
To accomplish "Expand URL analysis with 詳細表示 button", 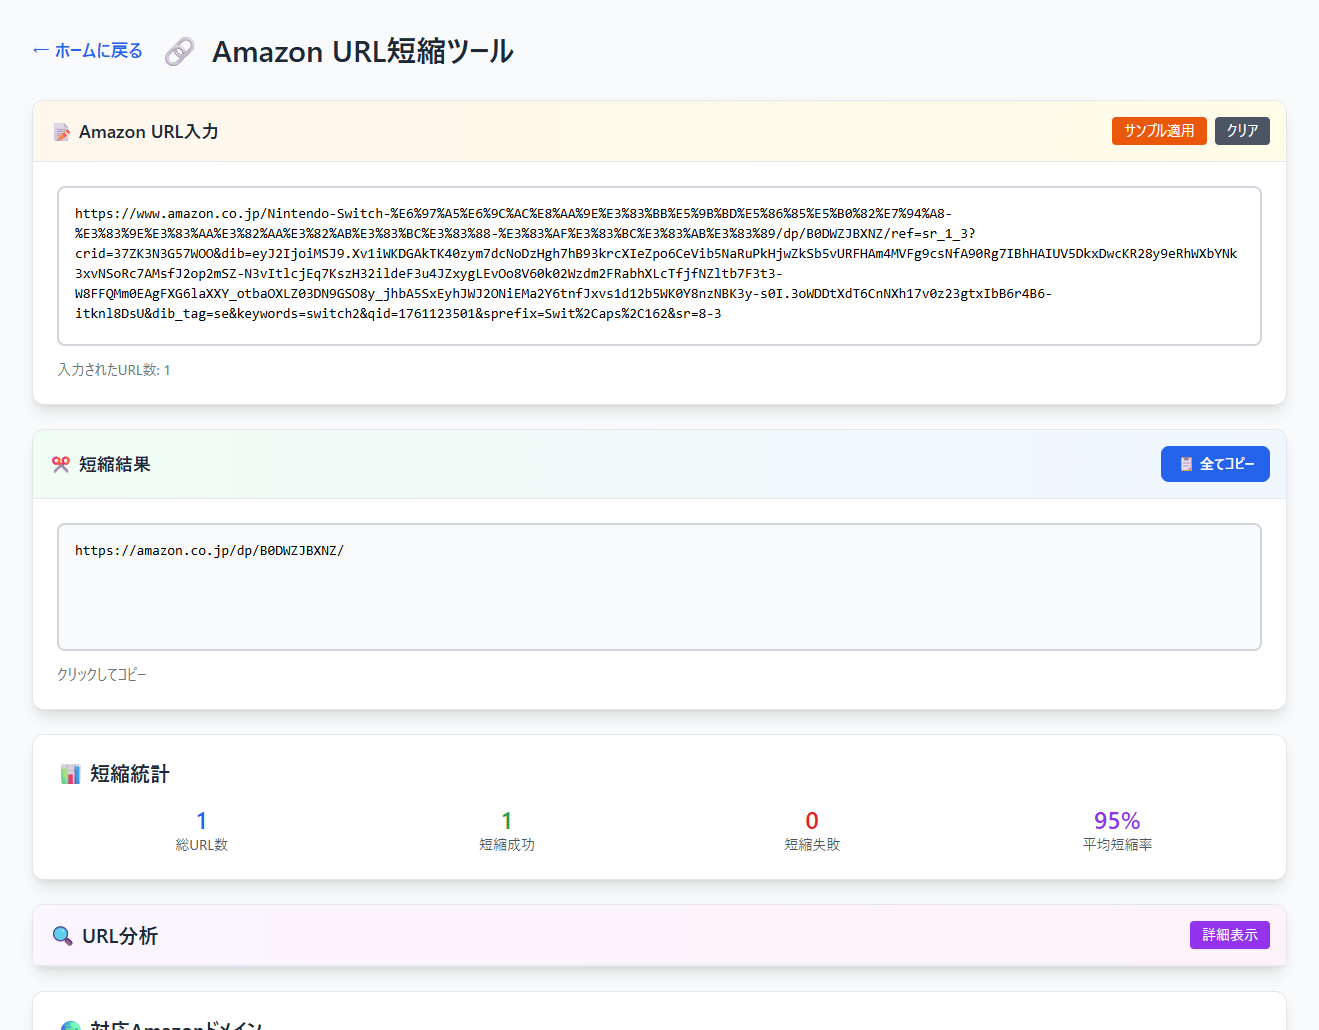I will [1229, 935].
